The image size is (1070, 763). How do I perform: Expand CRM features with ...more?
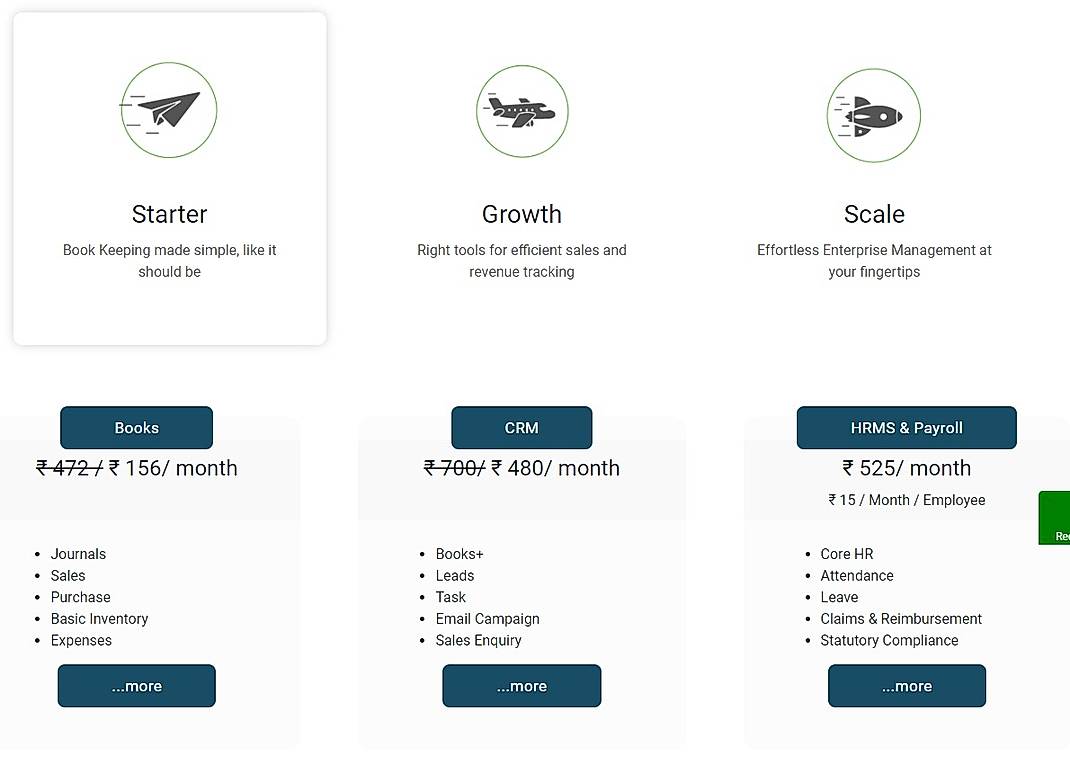pos(521,686)
